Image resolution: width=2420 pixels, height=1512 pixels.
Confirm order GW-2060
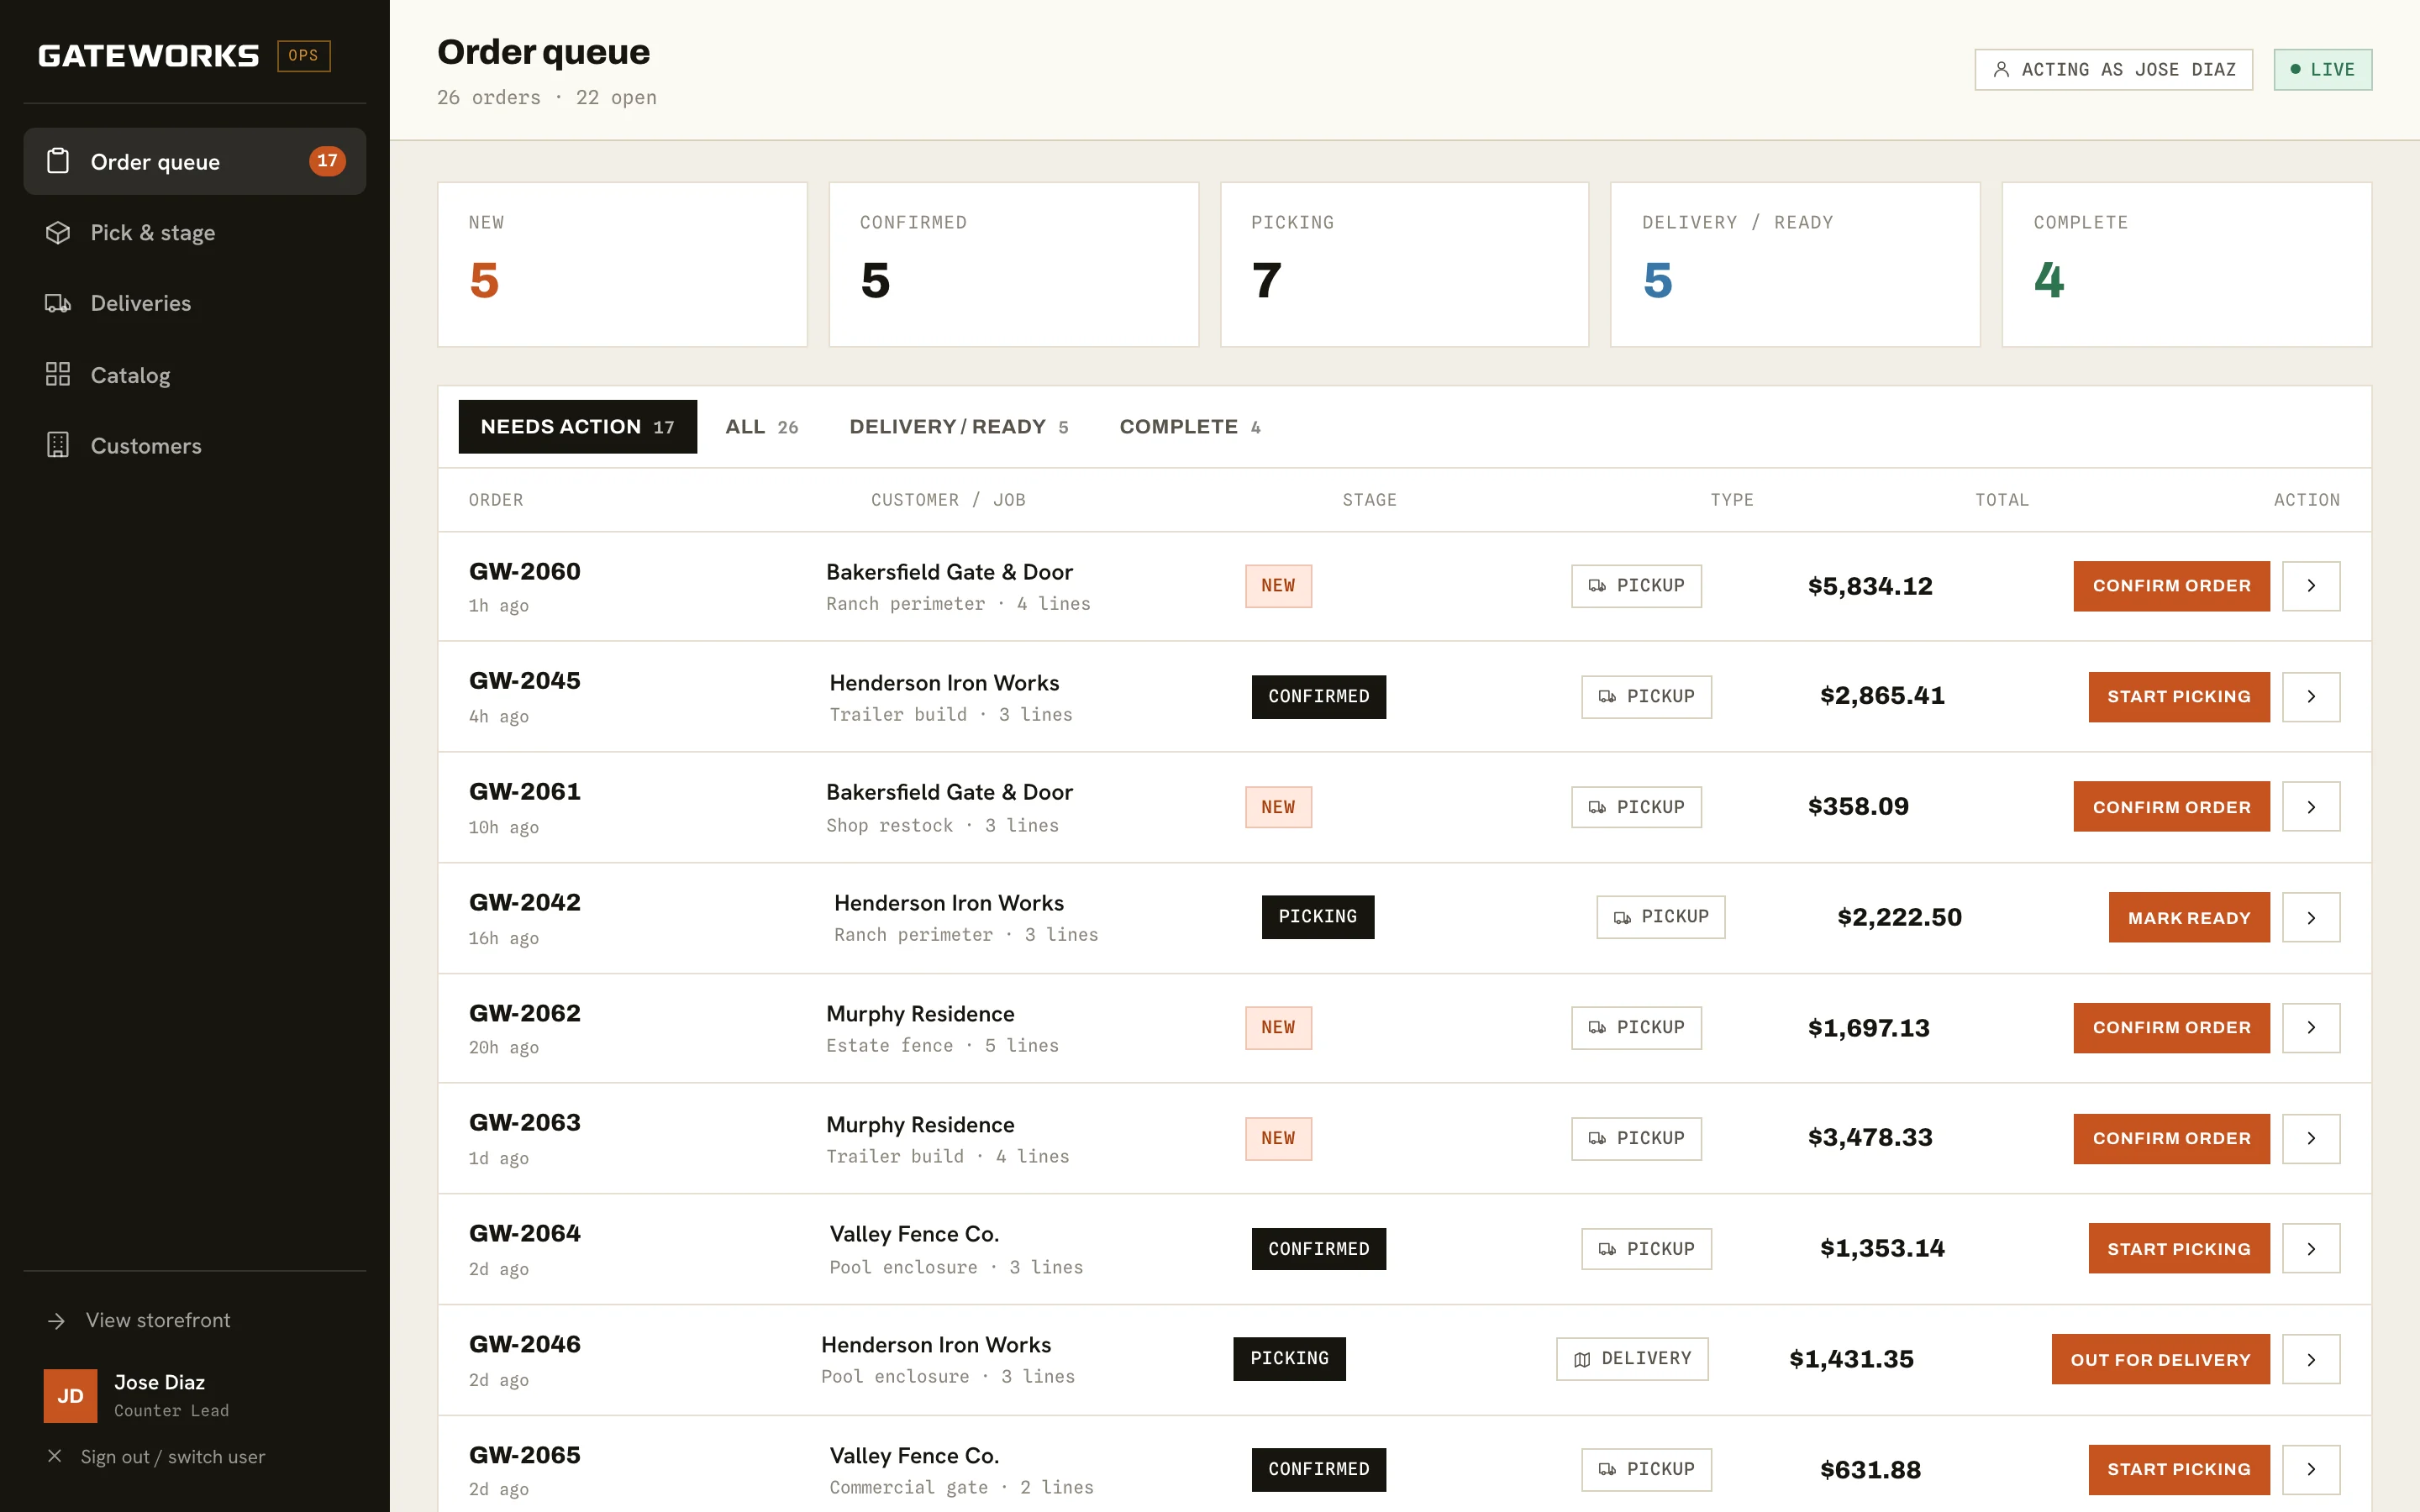pyautogui.click(x=2171, y=586)
